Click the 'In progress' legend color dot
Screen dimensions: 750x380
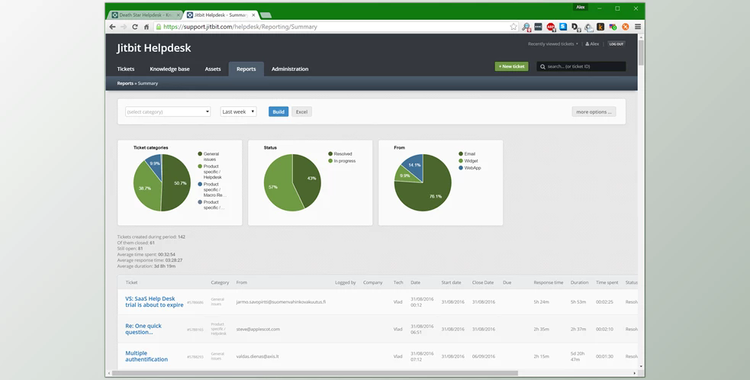330,161
